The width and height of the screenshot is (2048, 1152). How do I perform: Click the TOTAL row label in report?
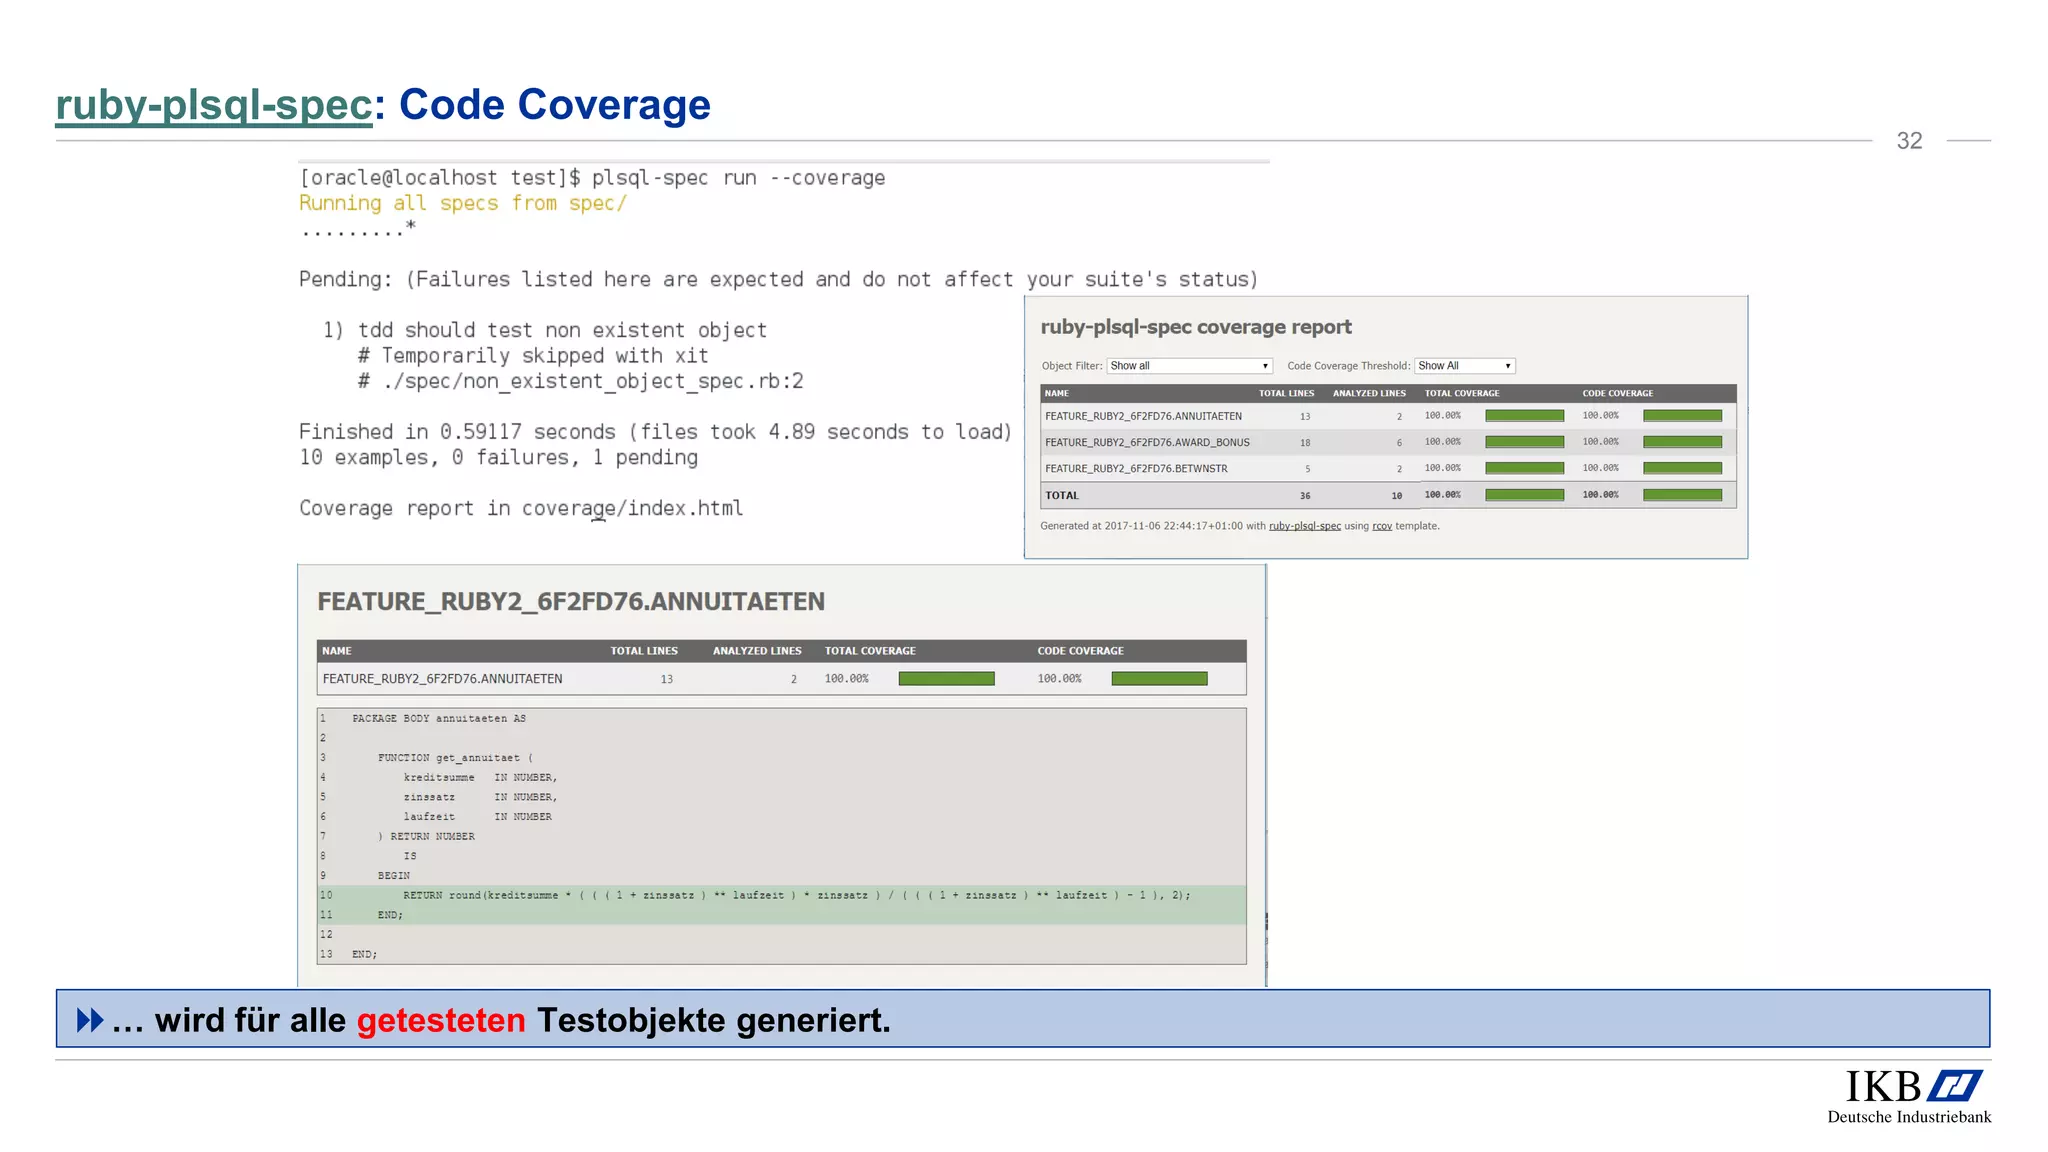pos(1062,495)
